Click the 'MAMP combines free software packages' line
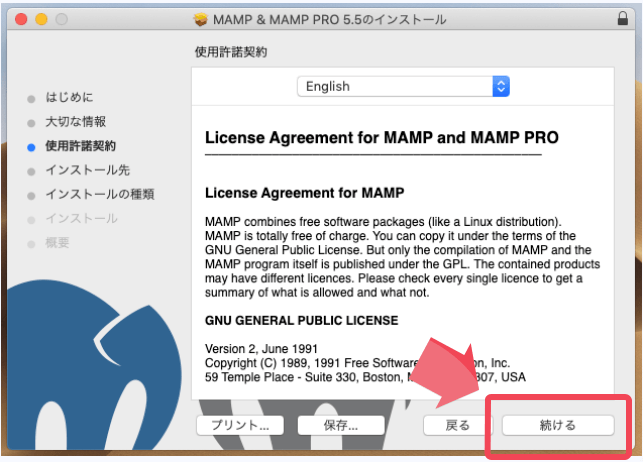 [x=383, y=222]
